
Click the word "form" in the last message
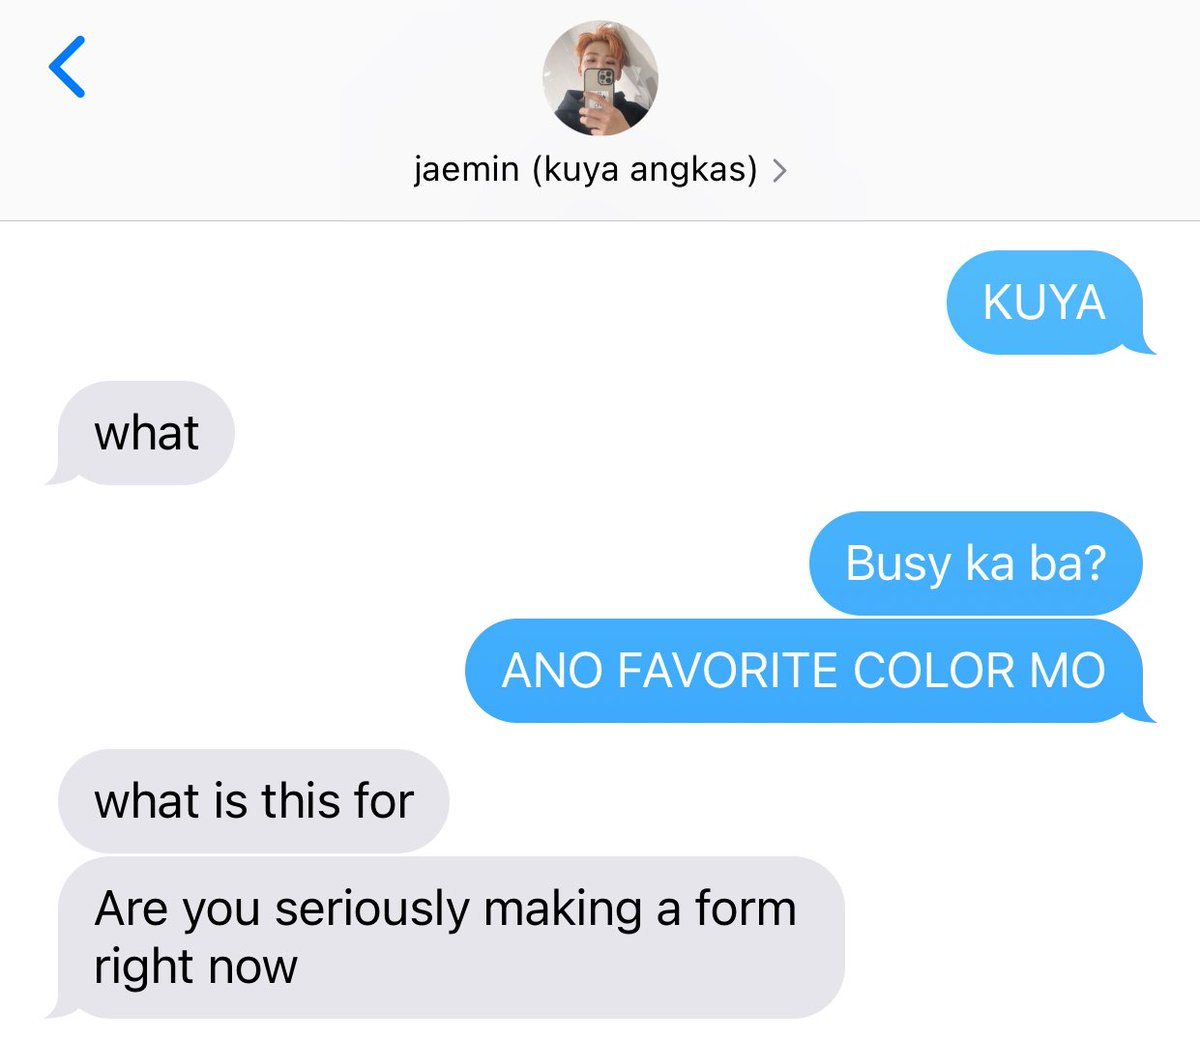pos(746,908)
